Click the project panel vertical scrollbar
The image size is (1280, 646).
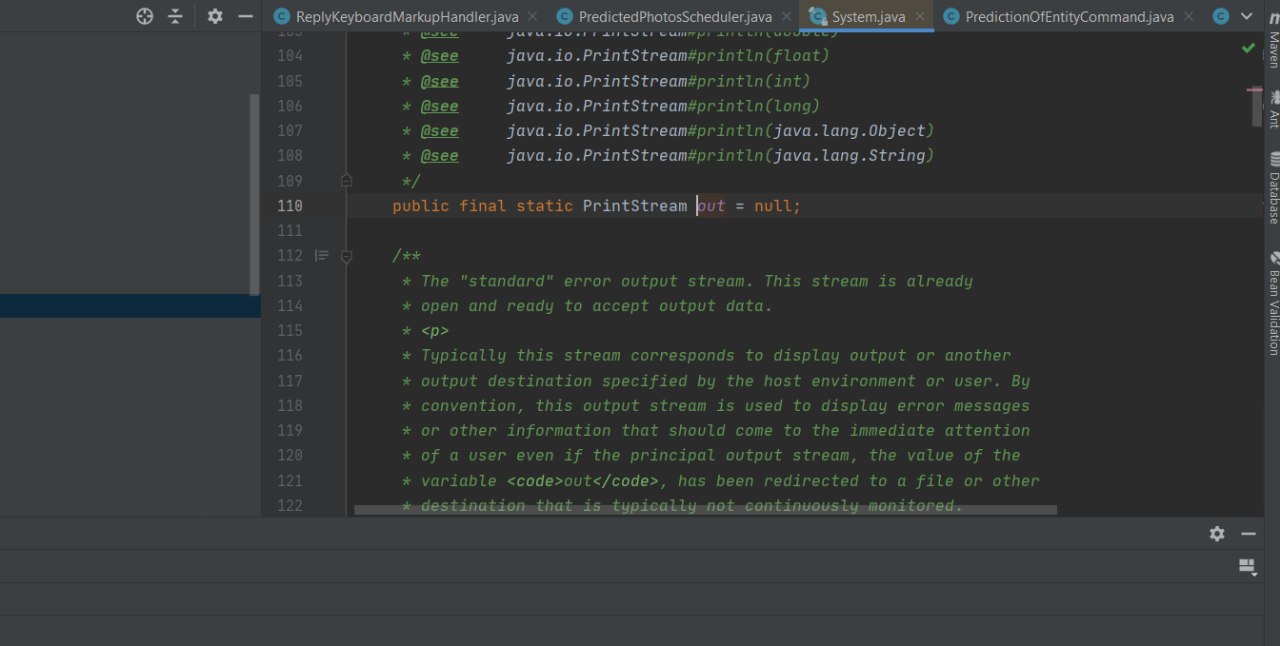[254, 195]
